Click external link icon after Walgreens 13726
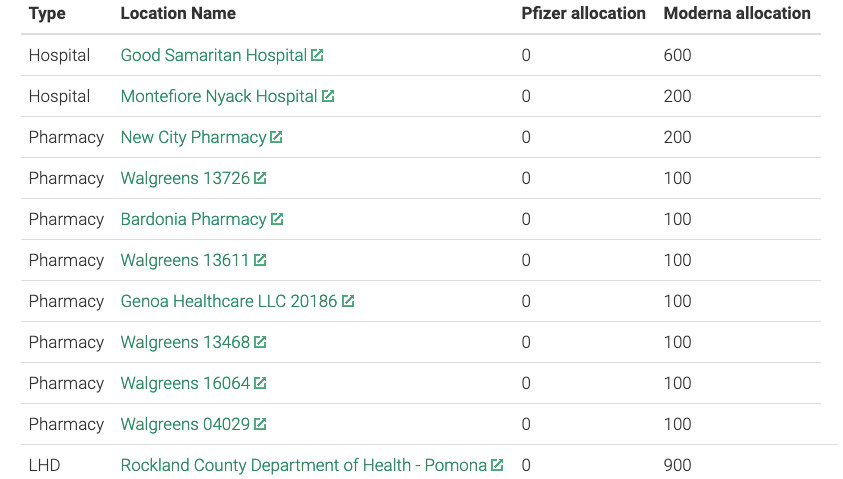Image resolution: width=843 pixels, height=479 pixels. pyautogui.click(x=260, y=179)
